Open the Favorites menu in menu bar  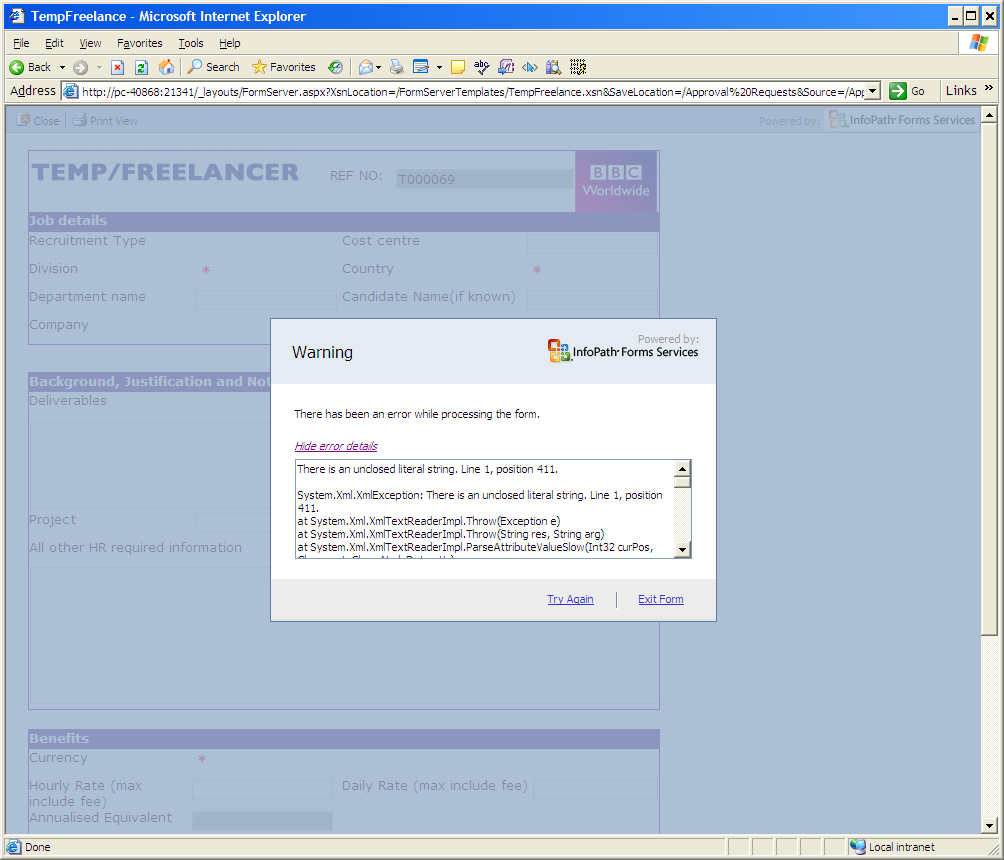pyautogui.click(x=140, y=43)
